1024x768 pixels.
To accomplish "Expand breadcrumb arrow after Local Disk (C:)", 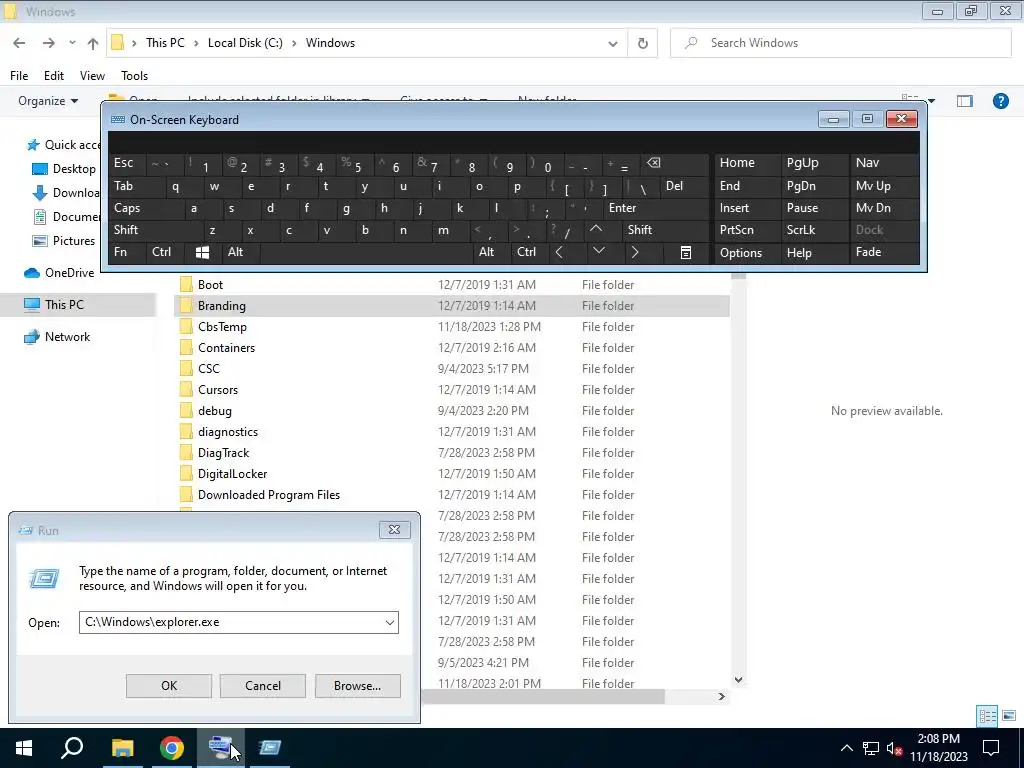I will point(294,43).
